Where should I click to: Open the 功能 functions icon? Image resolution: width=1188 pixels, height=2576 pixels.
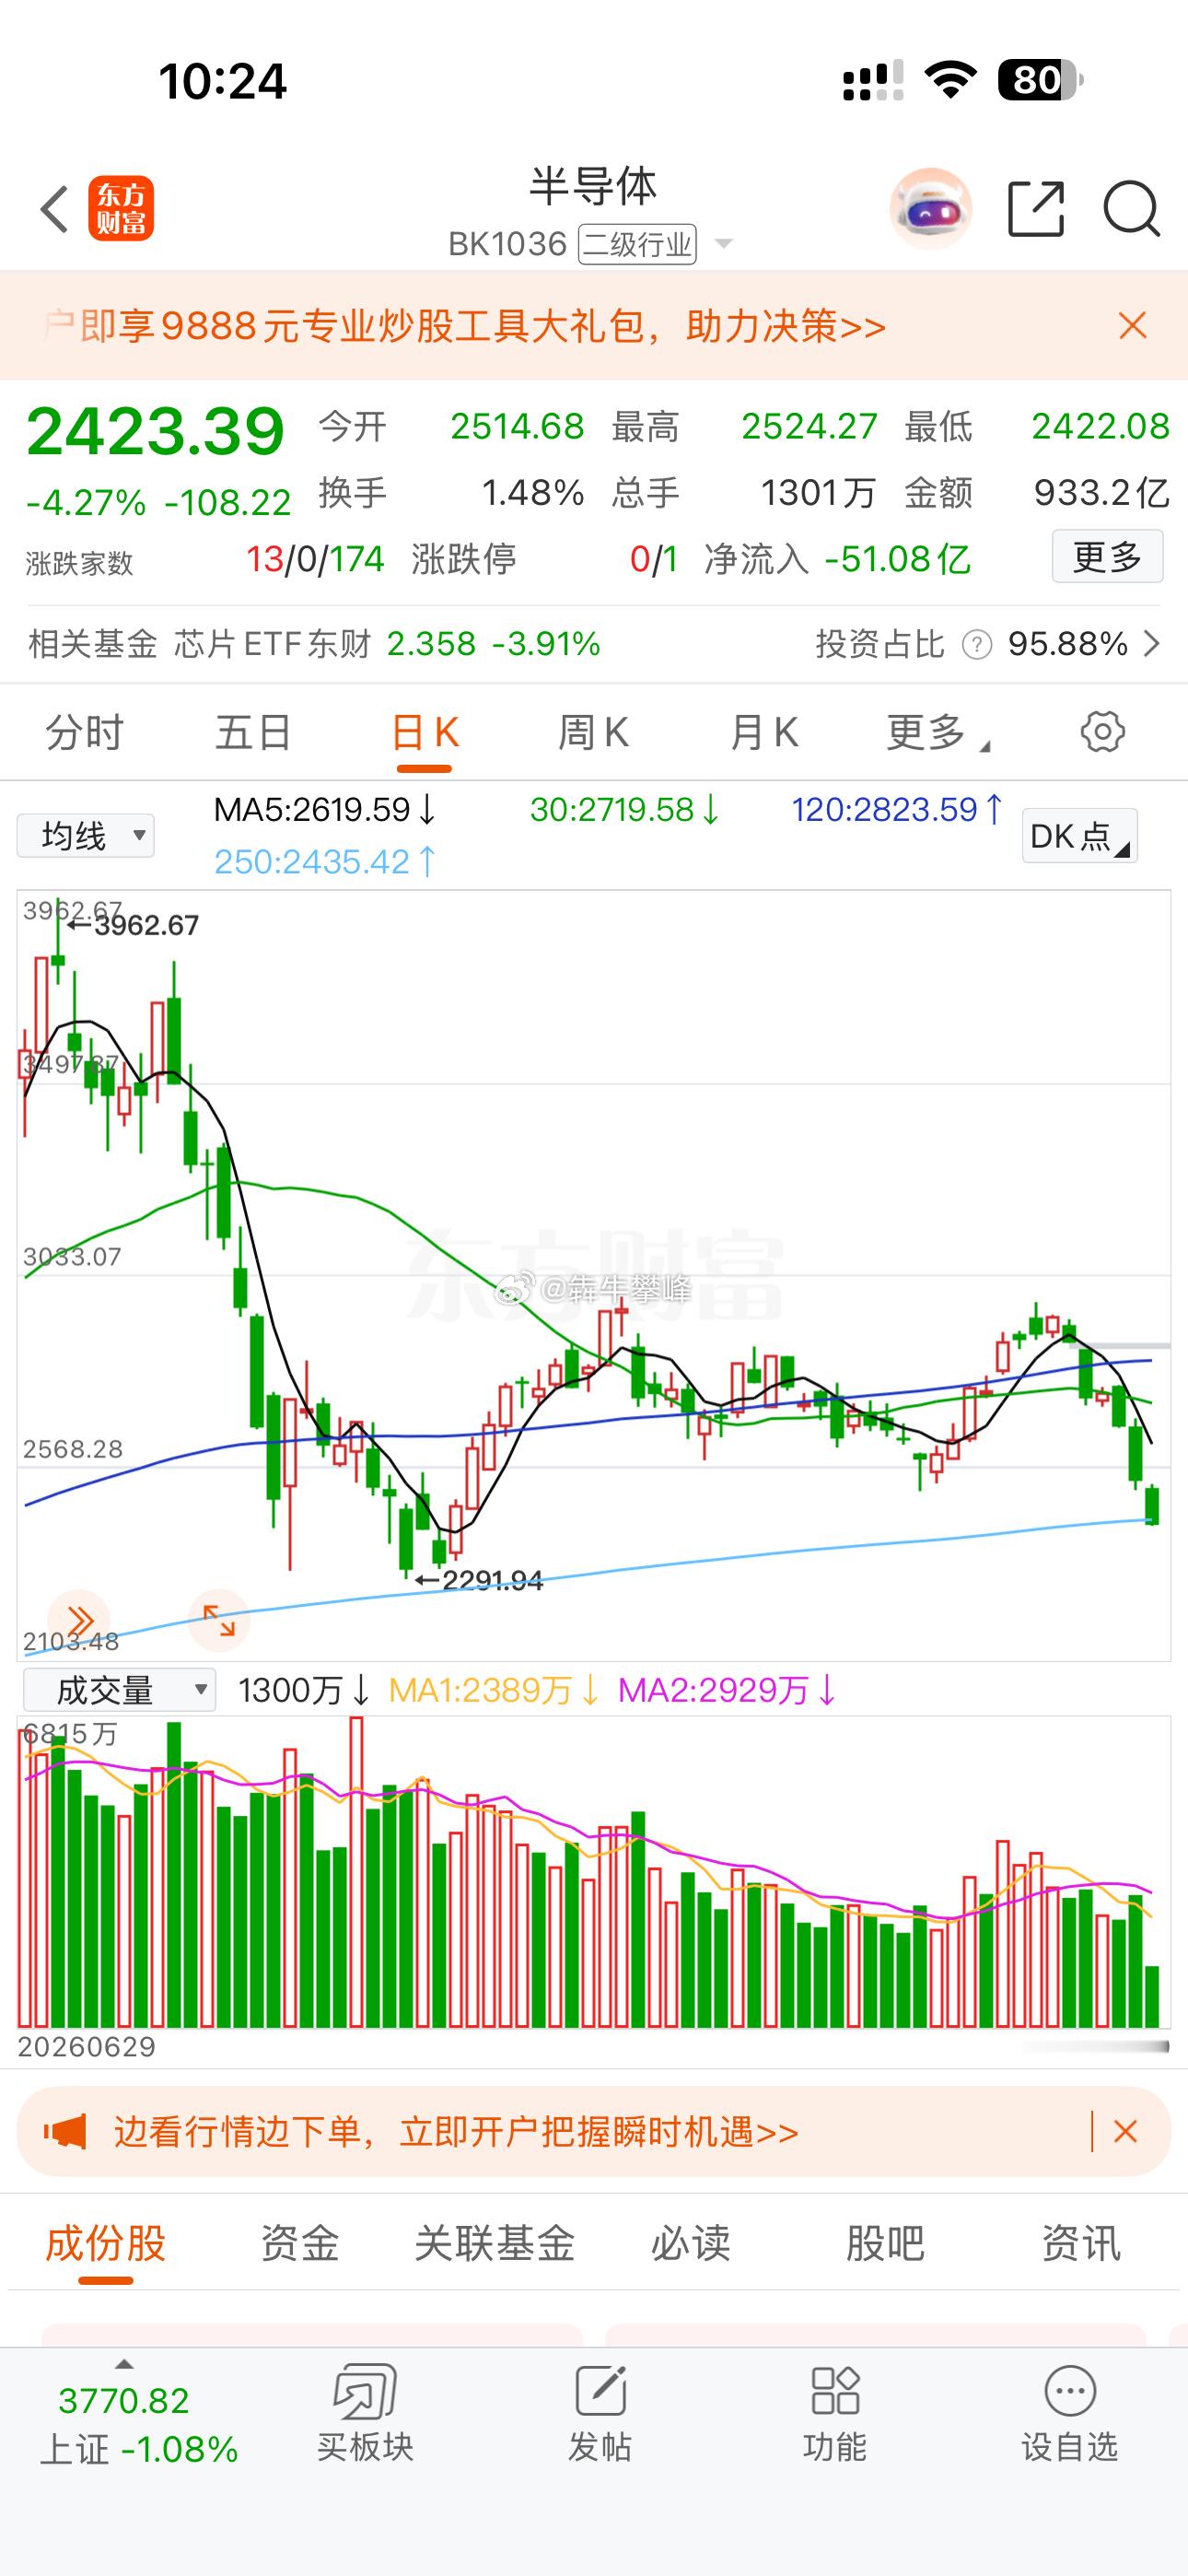(835, 2414)
